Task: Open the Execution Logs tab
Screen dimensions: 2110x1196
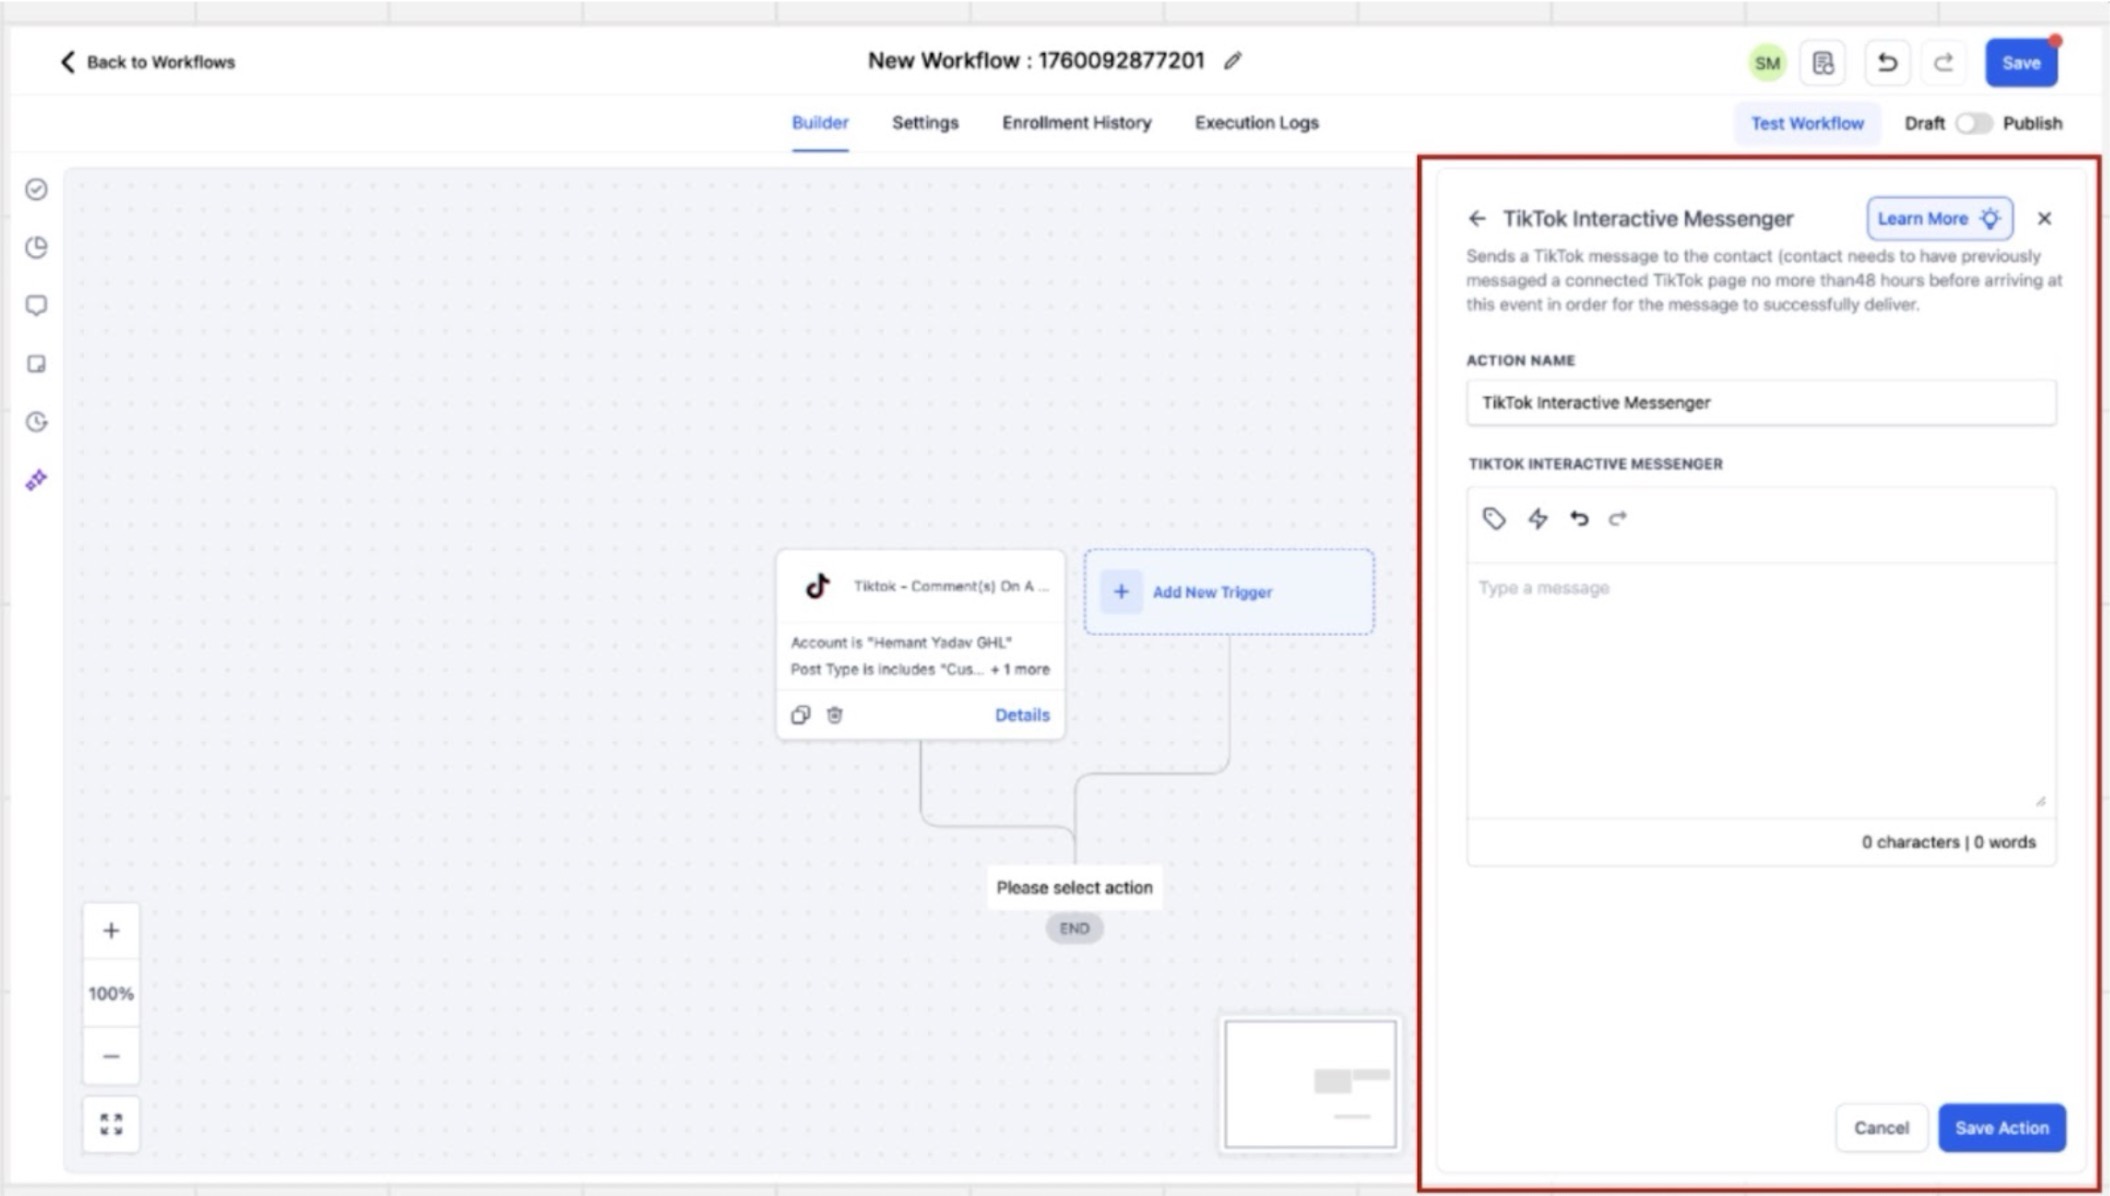Action: (x=1256, y=123)
